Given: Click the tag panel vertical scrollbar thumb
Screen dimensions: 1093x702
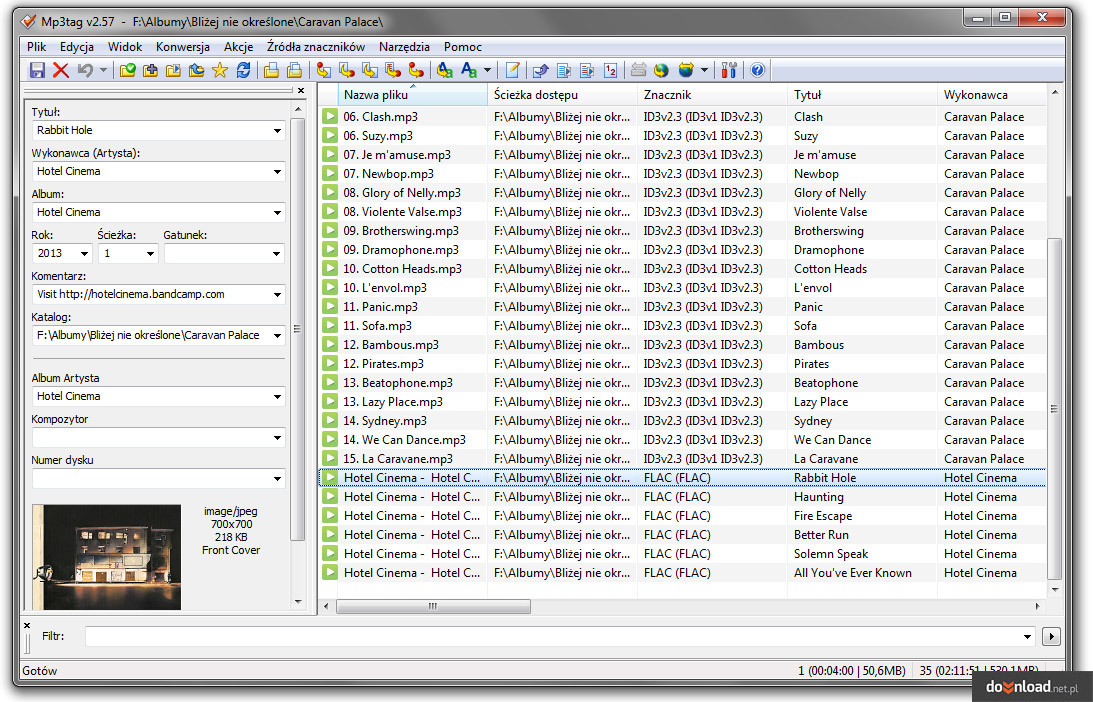Looking at the screenshot, I should click(x=298, y=329).
